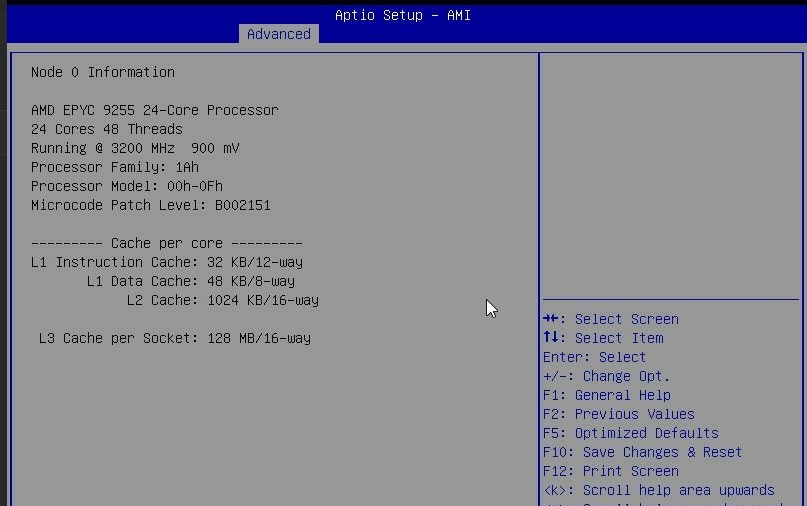Screen dimensions: 807x506
Task: Click the Microcode Patch Level entry
Action: pyautogui.click(x=150, y=205)
